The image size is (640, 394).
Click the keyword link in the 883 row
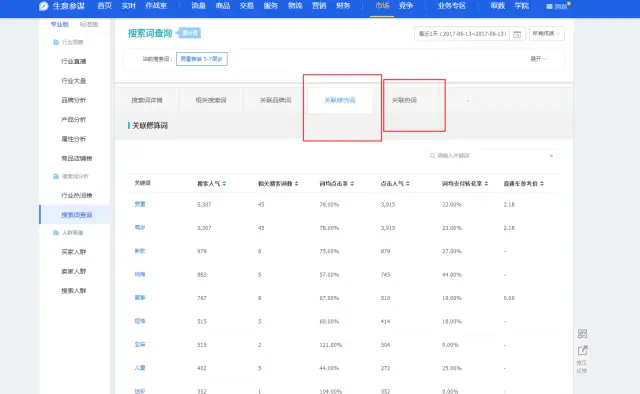click(140, 274)
